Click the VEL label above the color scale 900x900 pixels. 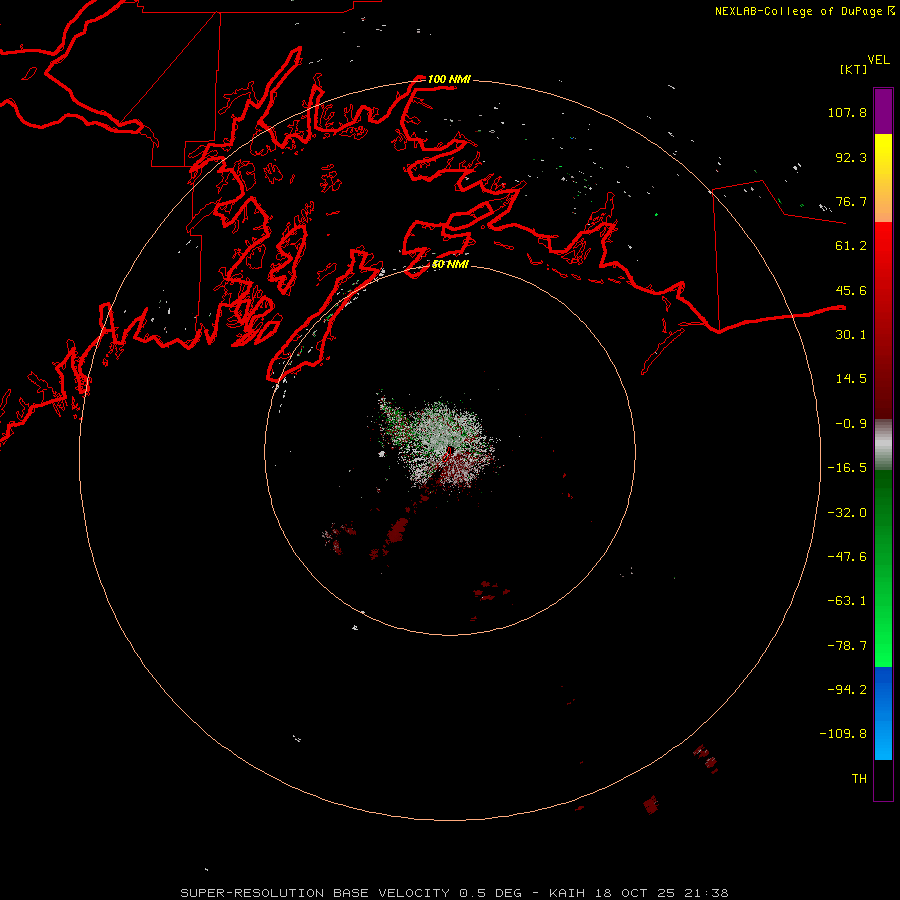878,60
